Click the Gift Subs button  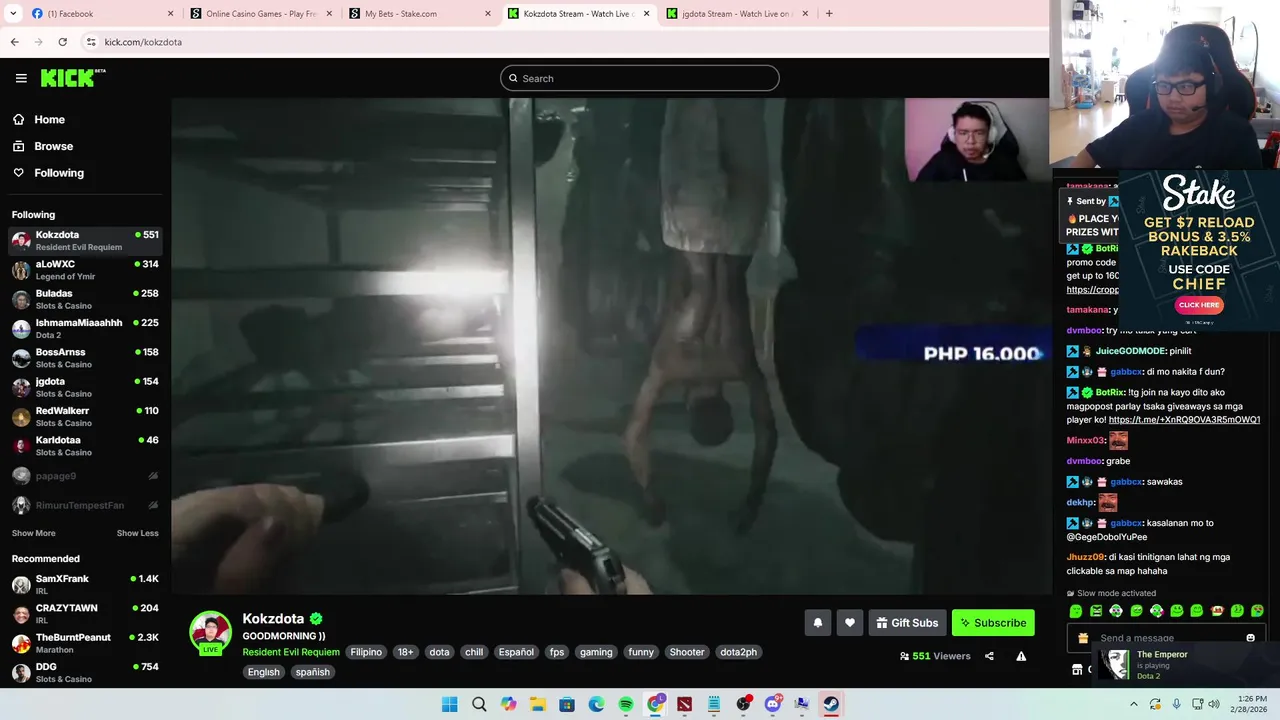coord(908,623)
